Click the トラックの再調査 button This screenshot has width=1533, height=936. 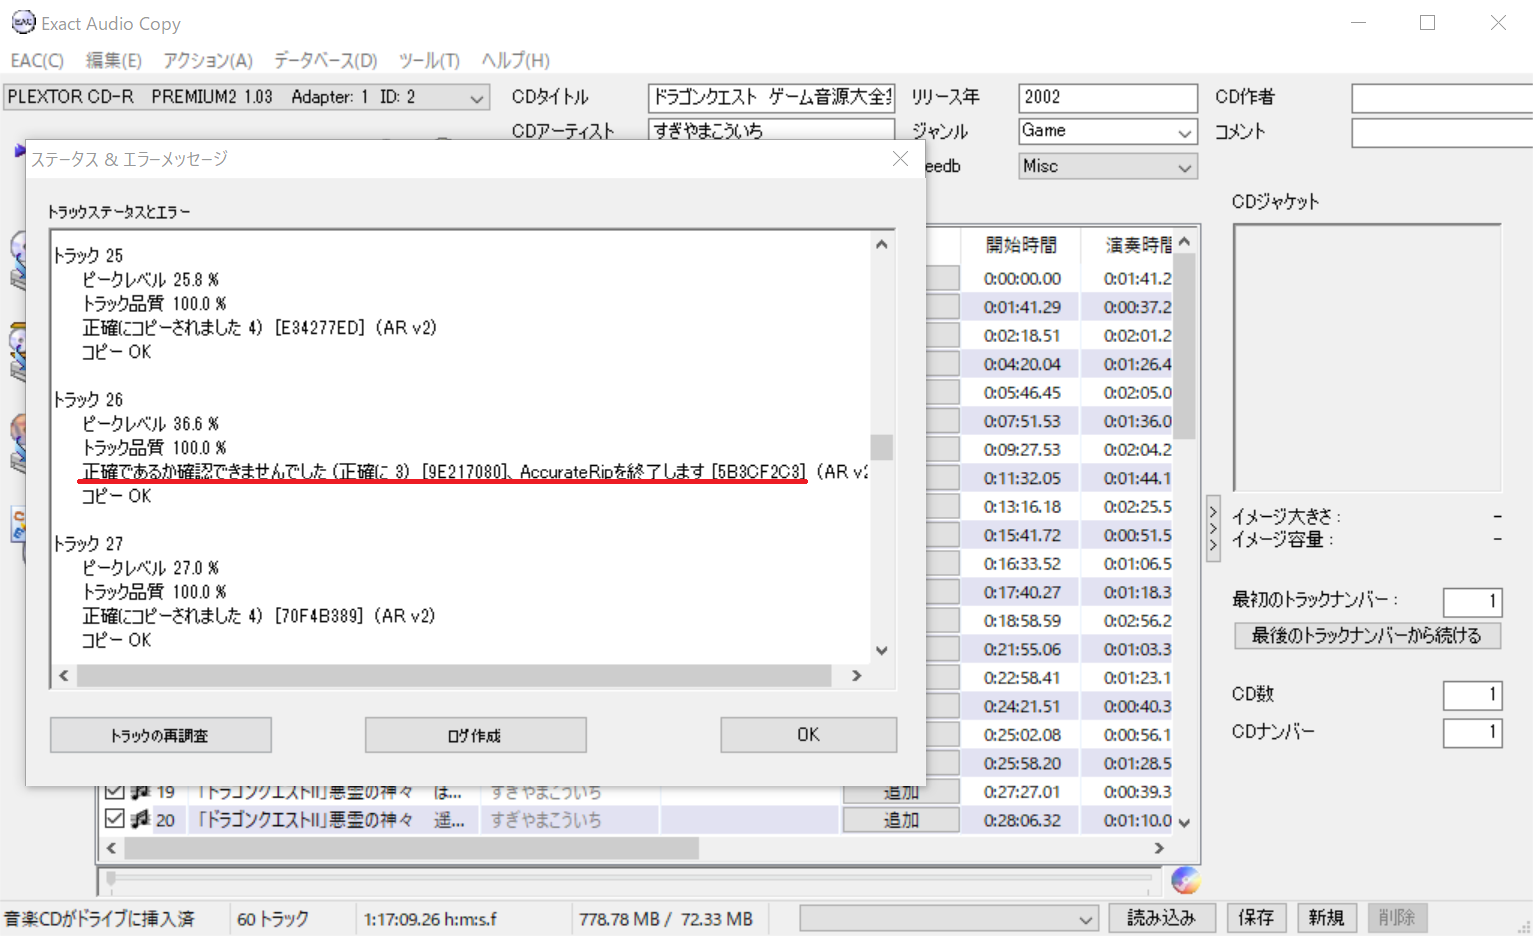point(160,735)
